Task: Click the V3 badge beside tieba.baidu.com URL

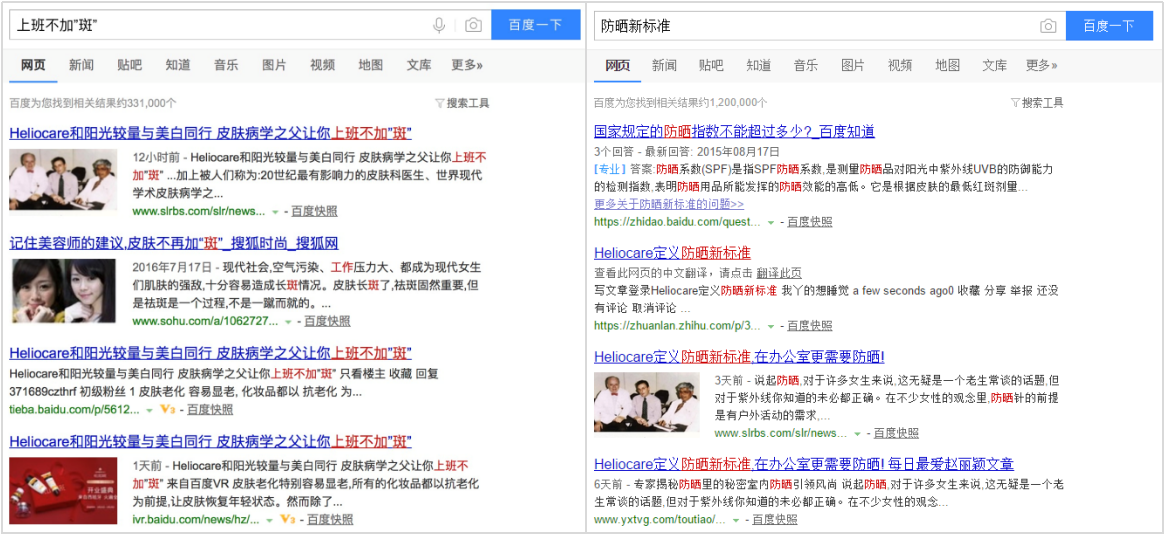Action: 167,410
